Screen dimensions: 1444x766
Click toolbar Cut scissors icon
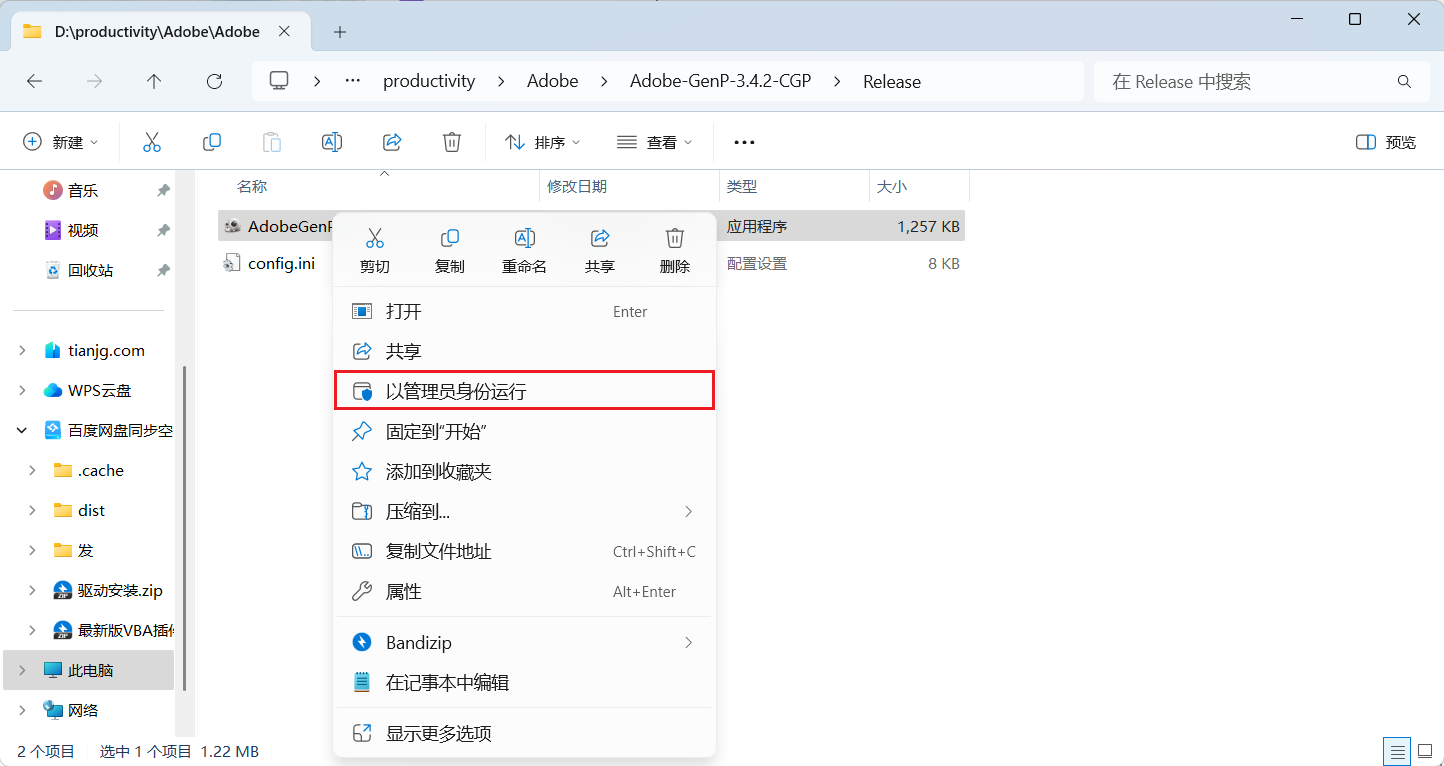pos(152,142)
